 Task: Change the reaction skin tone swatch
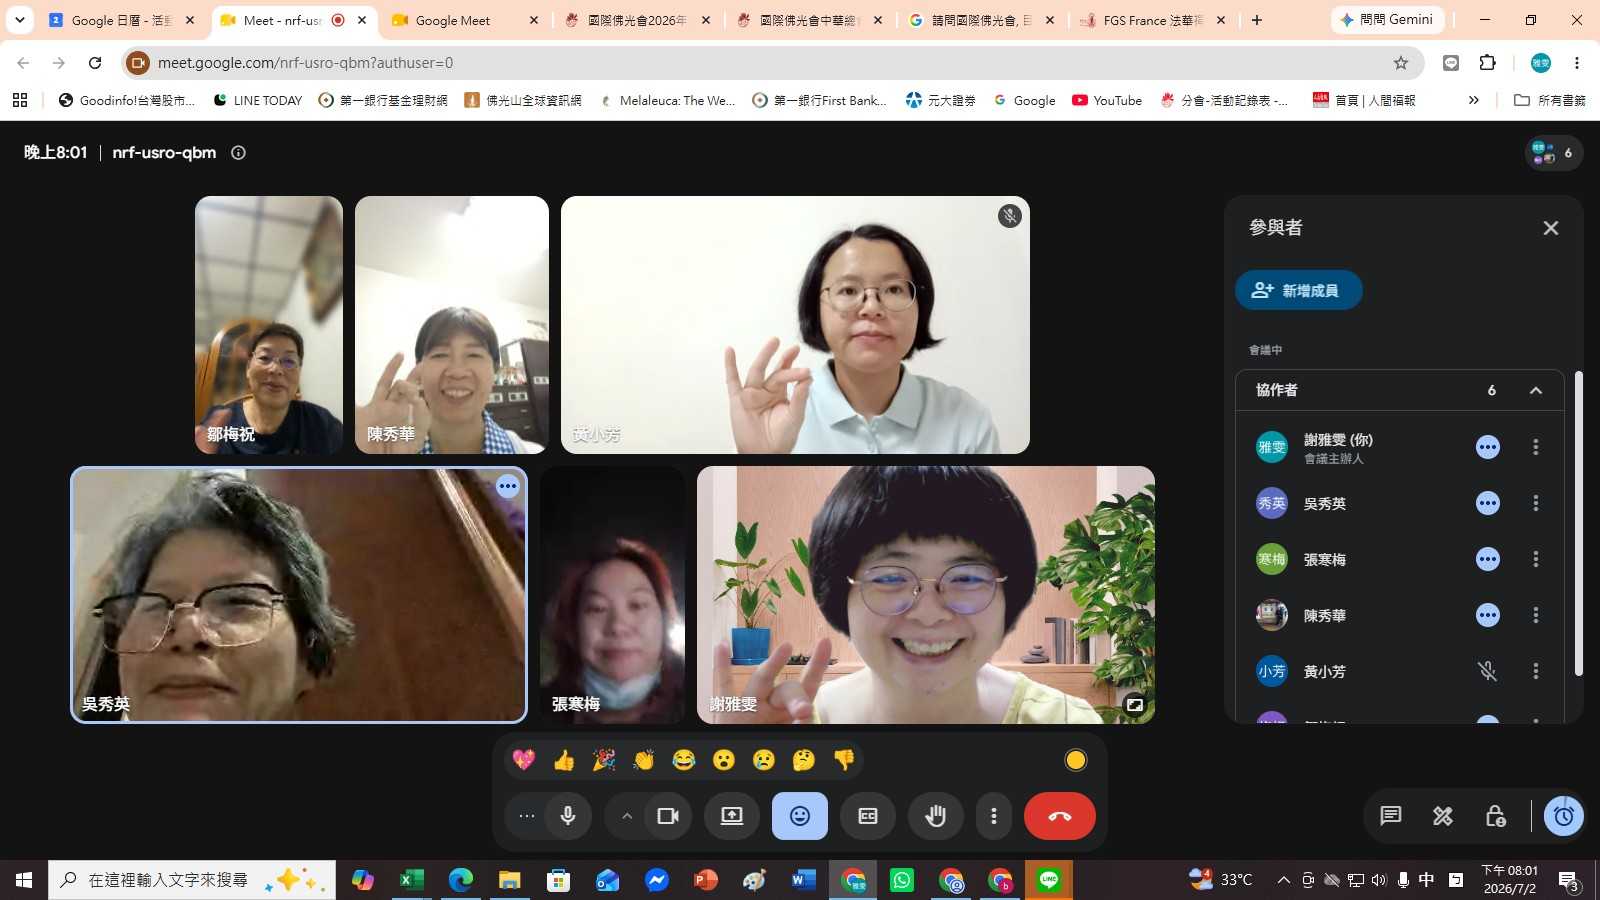[x=1076, y=760]
